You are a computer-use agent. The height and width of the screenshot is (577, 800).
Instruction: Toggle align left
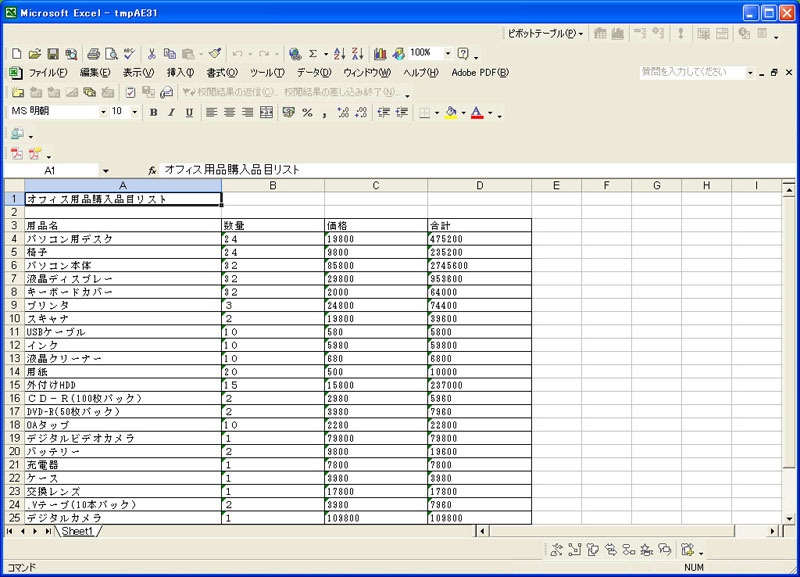point(212,112)
